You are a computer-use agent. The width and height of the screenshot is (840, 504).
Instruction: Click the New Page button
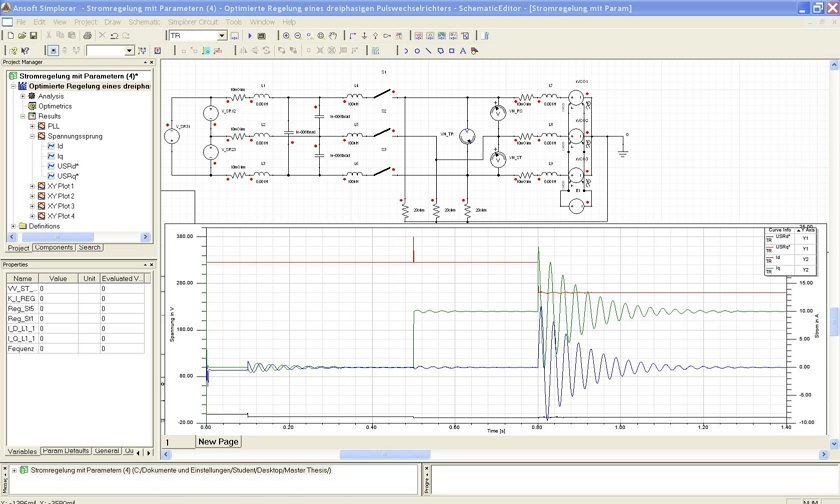point(218,442)
